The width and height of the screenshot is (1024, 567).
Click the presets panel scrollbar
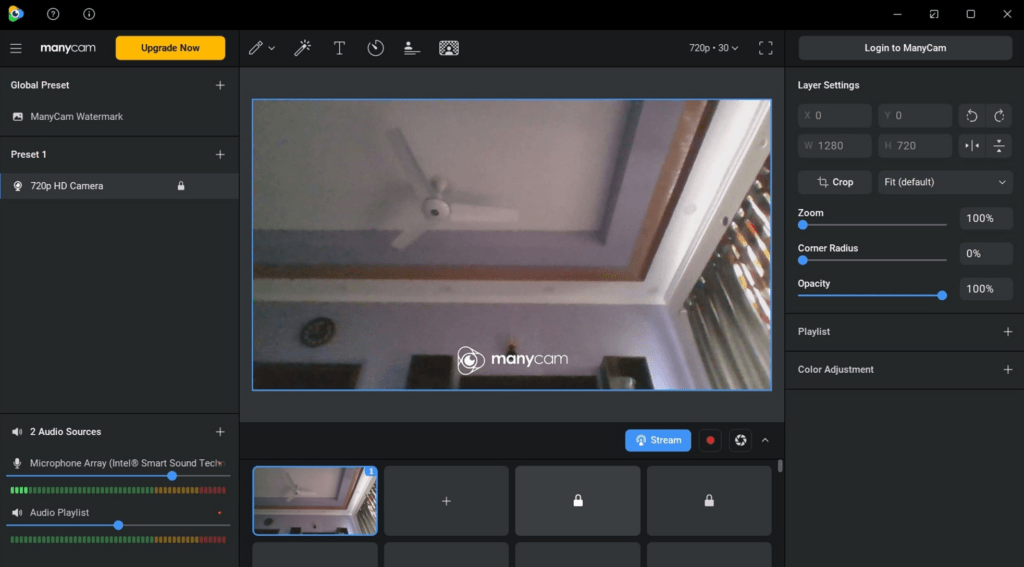click(x=780, y=466)
